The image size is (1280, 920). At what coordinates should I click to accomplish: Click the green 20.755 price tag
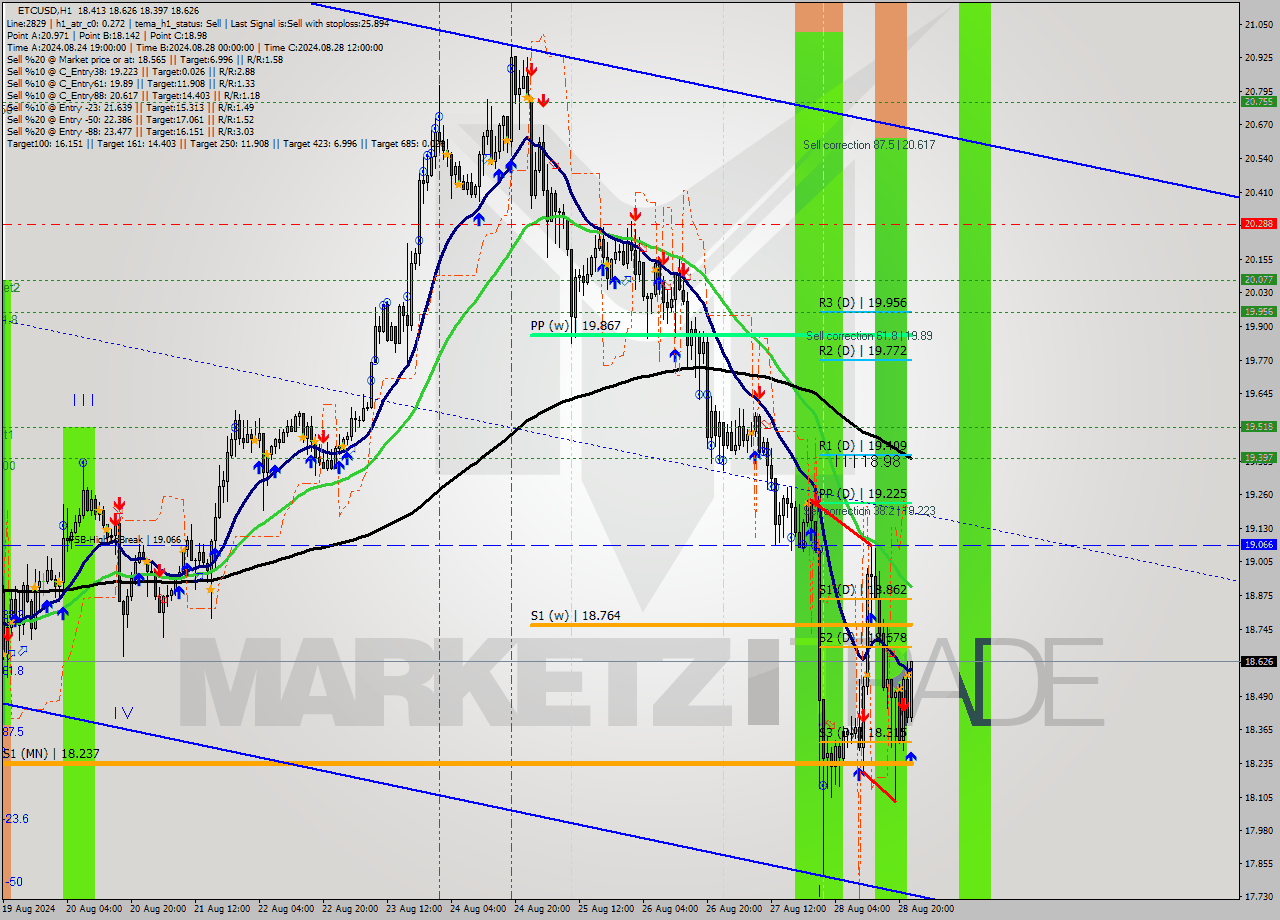coord(1258,101)
